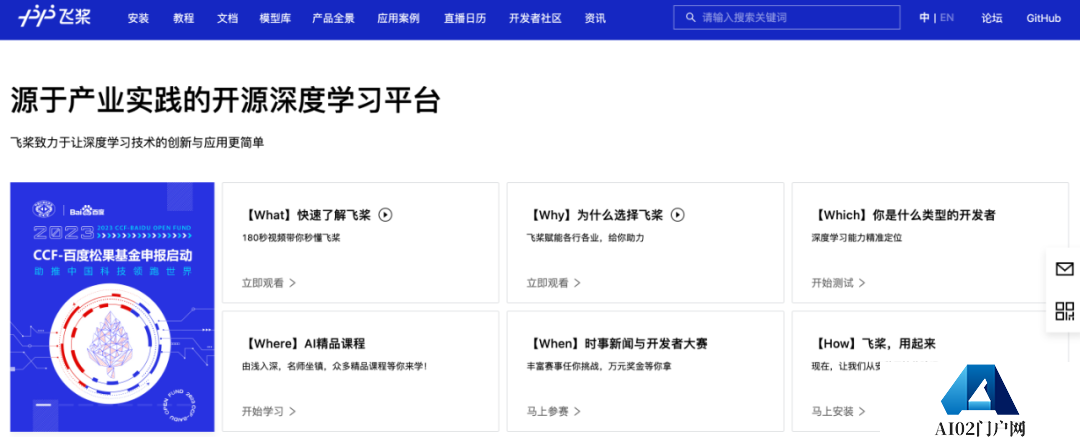Open the CCF-百度松果基金 banner

click(x=112, y=307)
